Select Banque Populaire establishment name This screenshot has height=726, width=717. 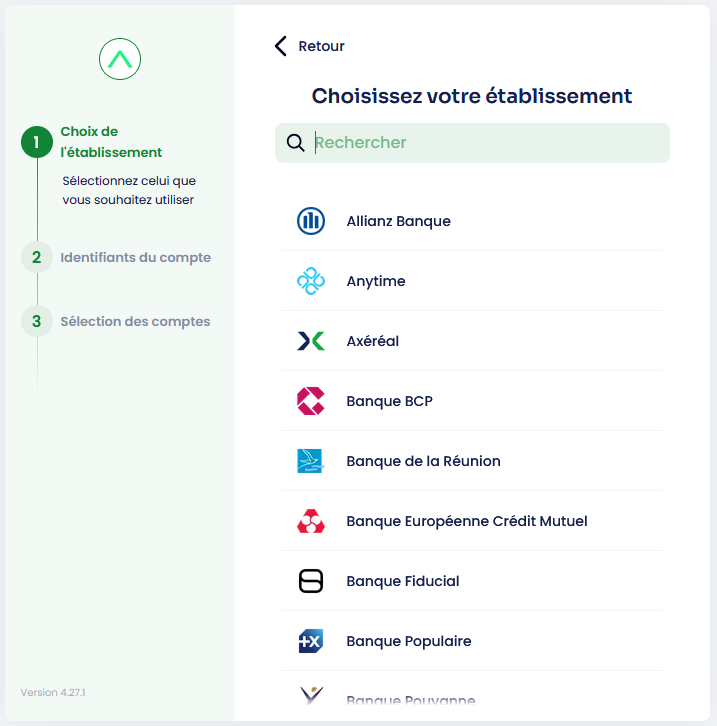coord(408,641)
